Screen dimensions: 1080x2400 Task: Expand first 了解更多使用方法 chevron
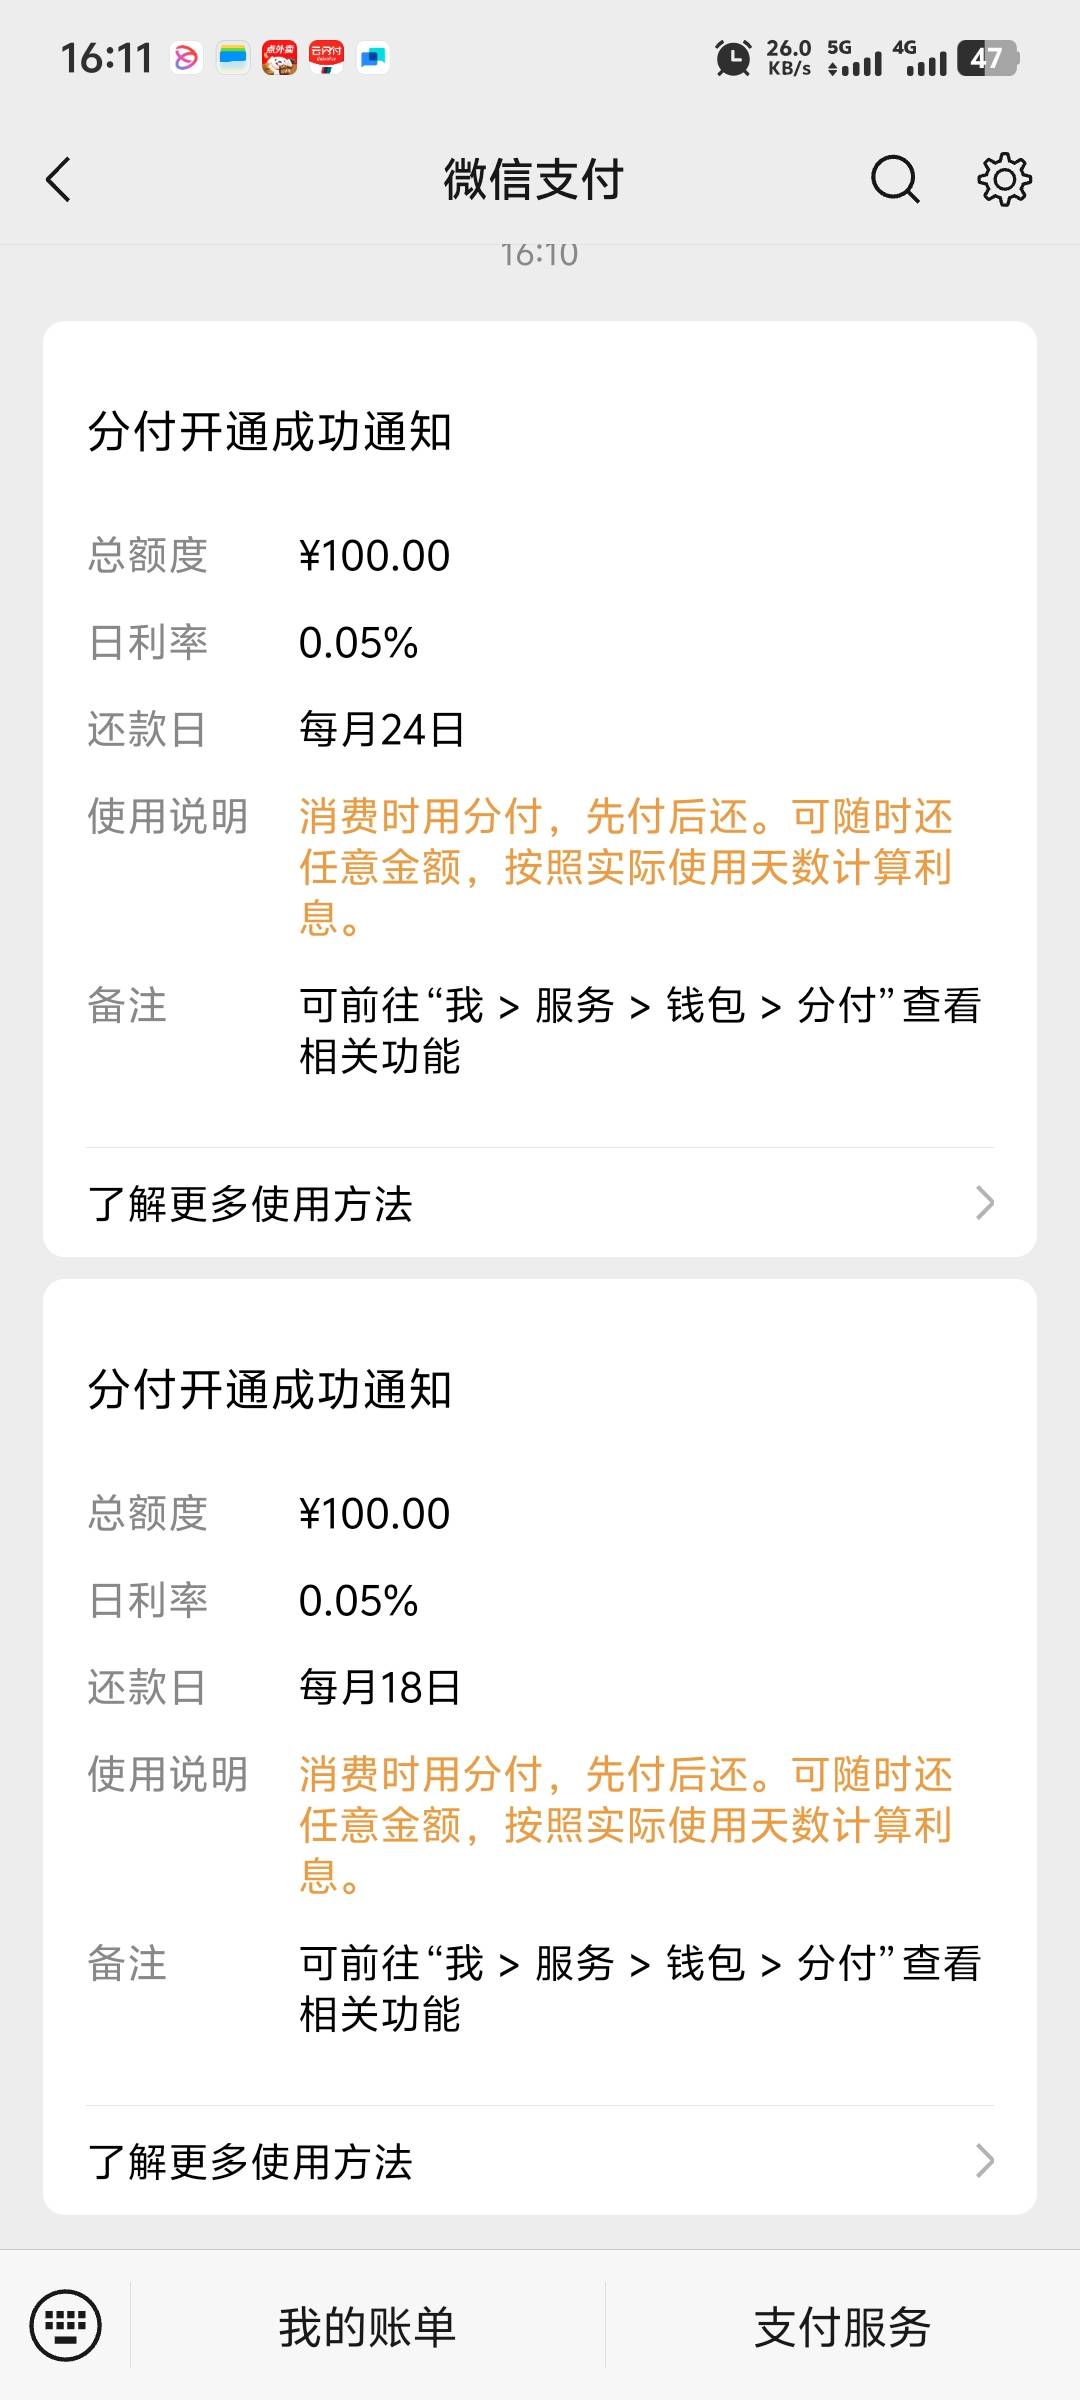click(x=985, y=1203)
